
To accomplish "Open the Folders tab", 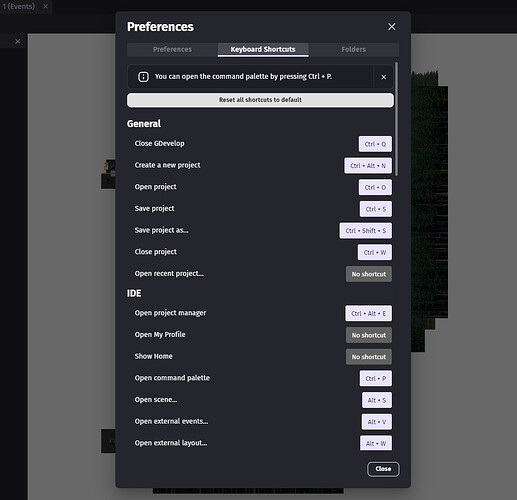I will [x=354, y=49].
